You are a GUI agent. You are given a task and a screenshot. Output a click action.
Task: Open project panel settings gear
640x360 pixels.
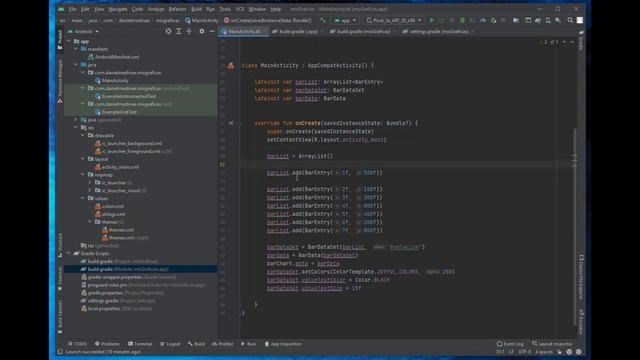(202, 31)
